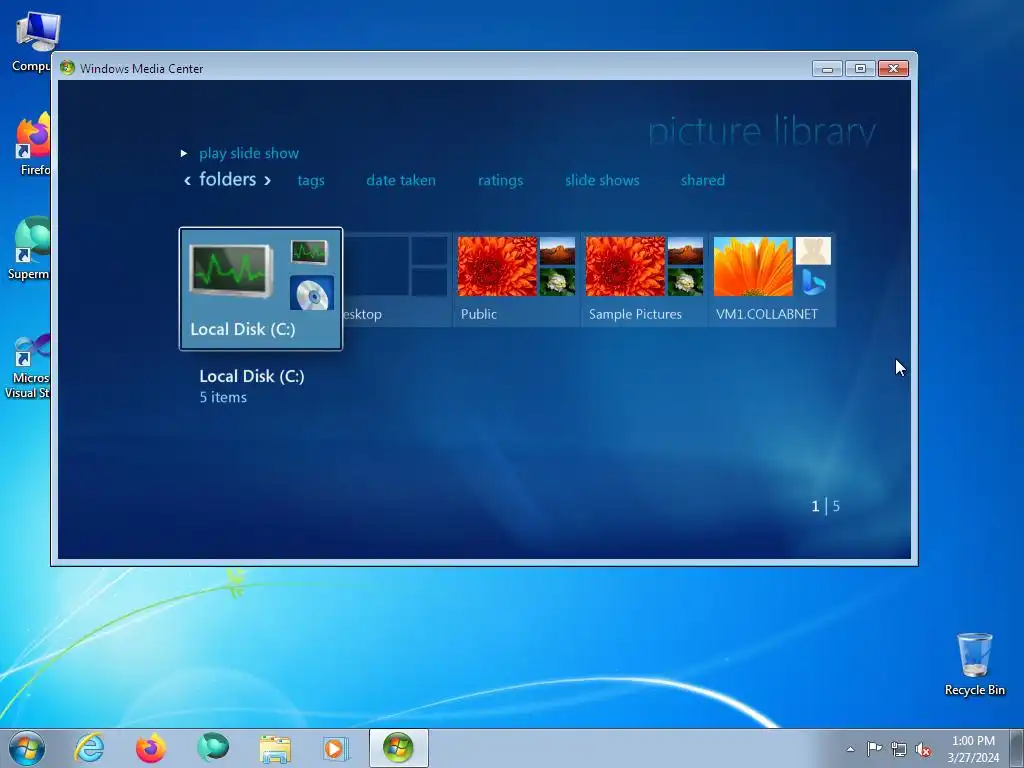Show hidden system tray icons
This screenshot has height=768, width=1024.
850,749
